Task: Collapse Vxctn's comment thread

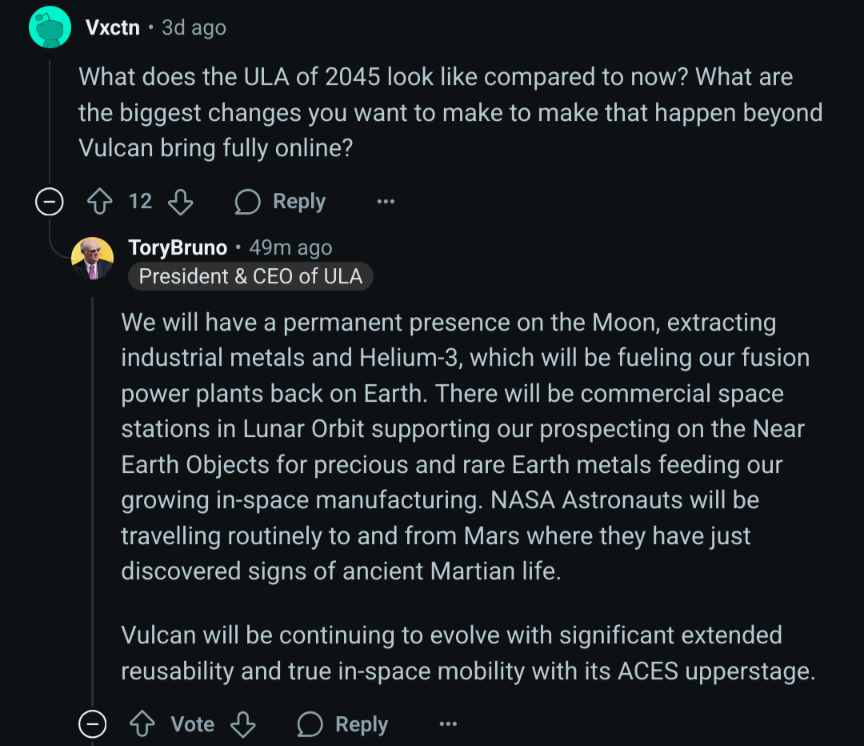Action: coord(48,202)
